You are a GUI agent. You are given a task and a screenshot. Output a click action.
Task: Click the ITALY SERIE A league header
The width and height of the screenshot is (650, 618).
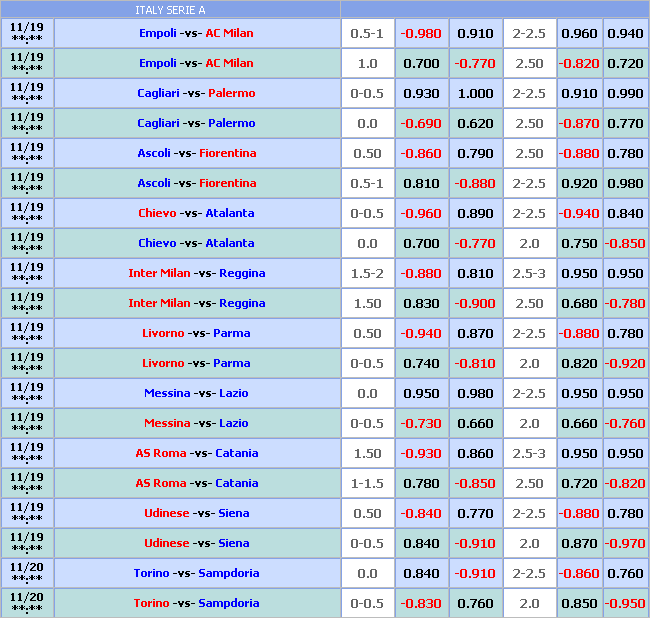tap(170, 10)
